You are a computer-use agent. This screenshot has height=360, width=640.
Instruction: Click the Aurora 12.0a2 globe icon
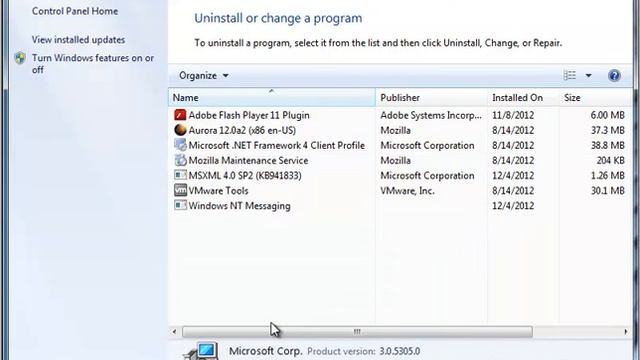pyautogui.click(x=180, y=130)
